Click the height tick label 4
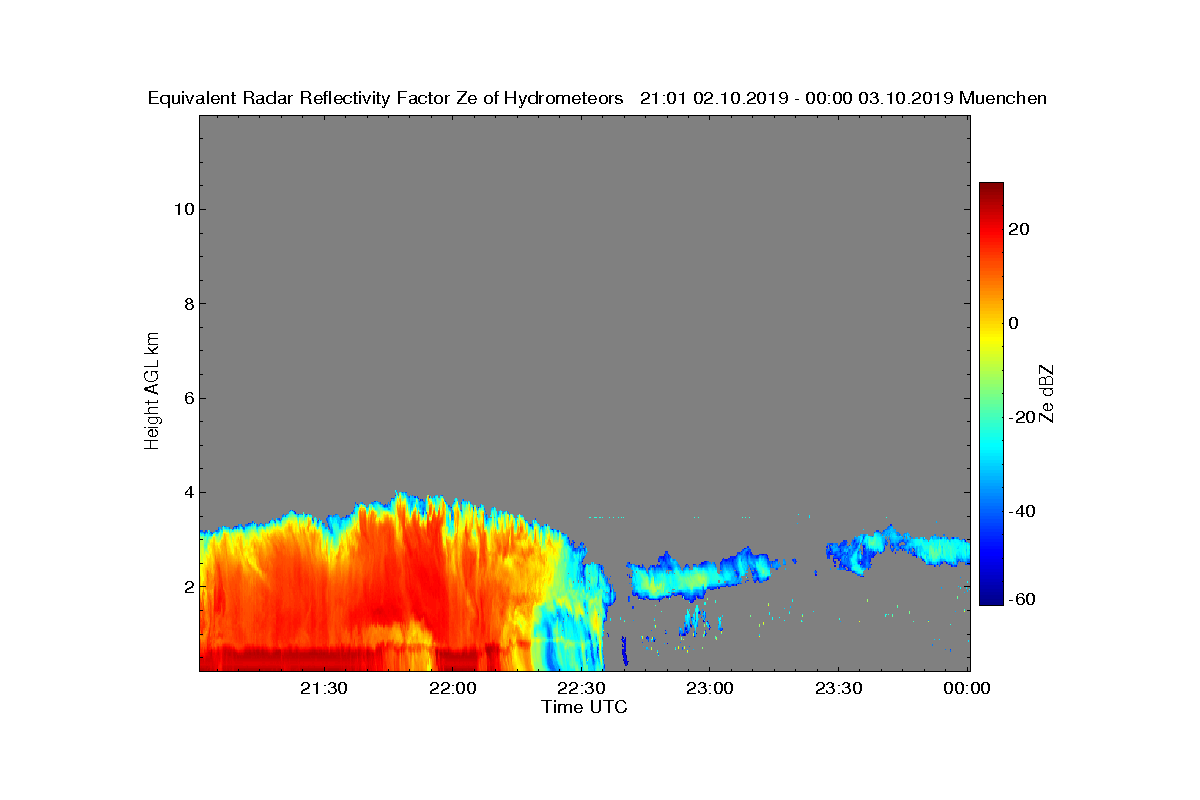 [187, 492]
